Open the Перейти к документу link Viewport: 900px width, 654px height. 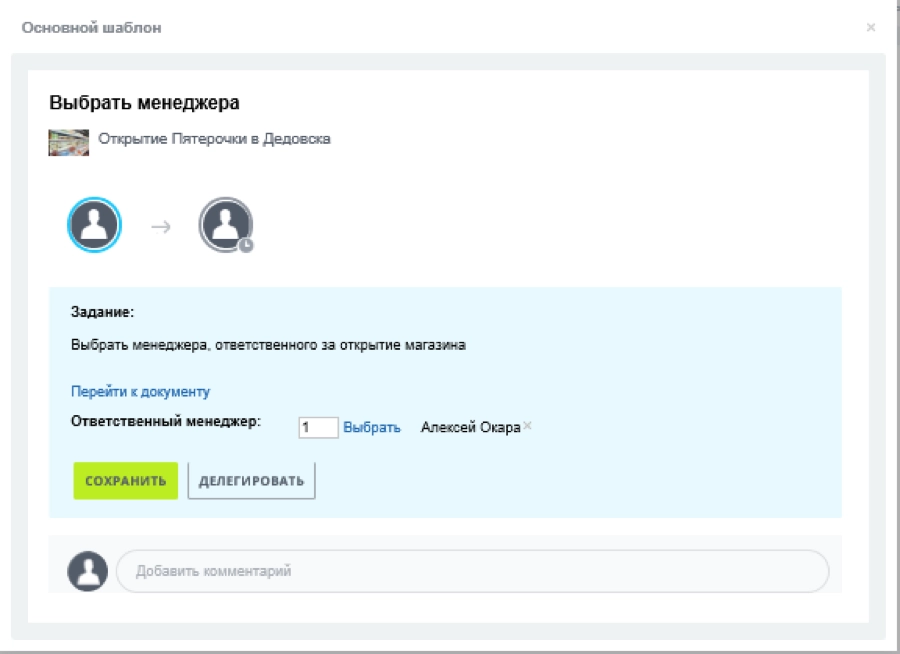click(140, 392)
